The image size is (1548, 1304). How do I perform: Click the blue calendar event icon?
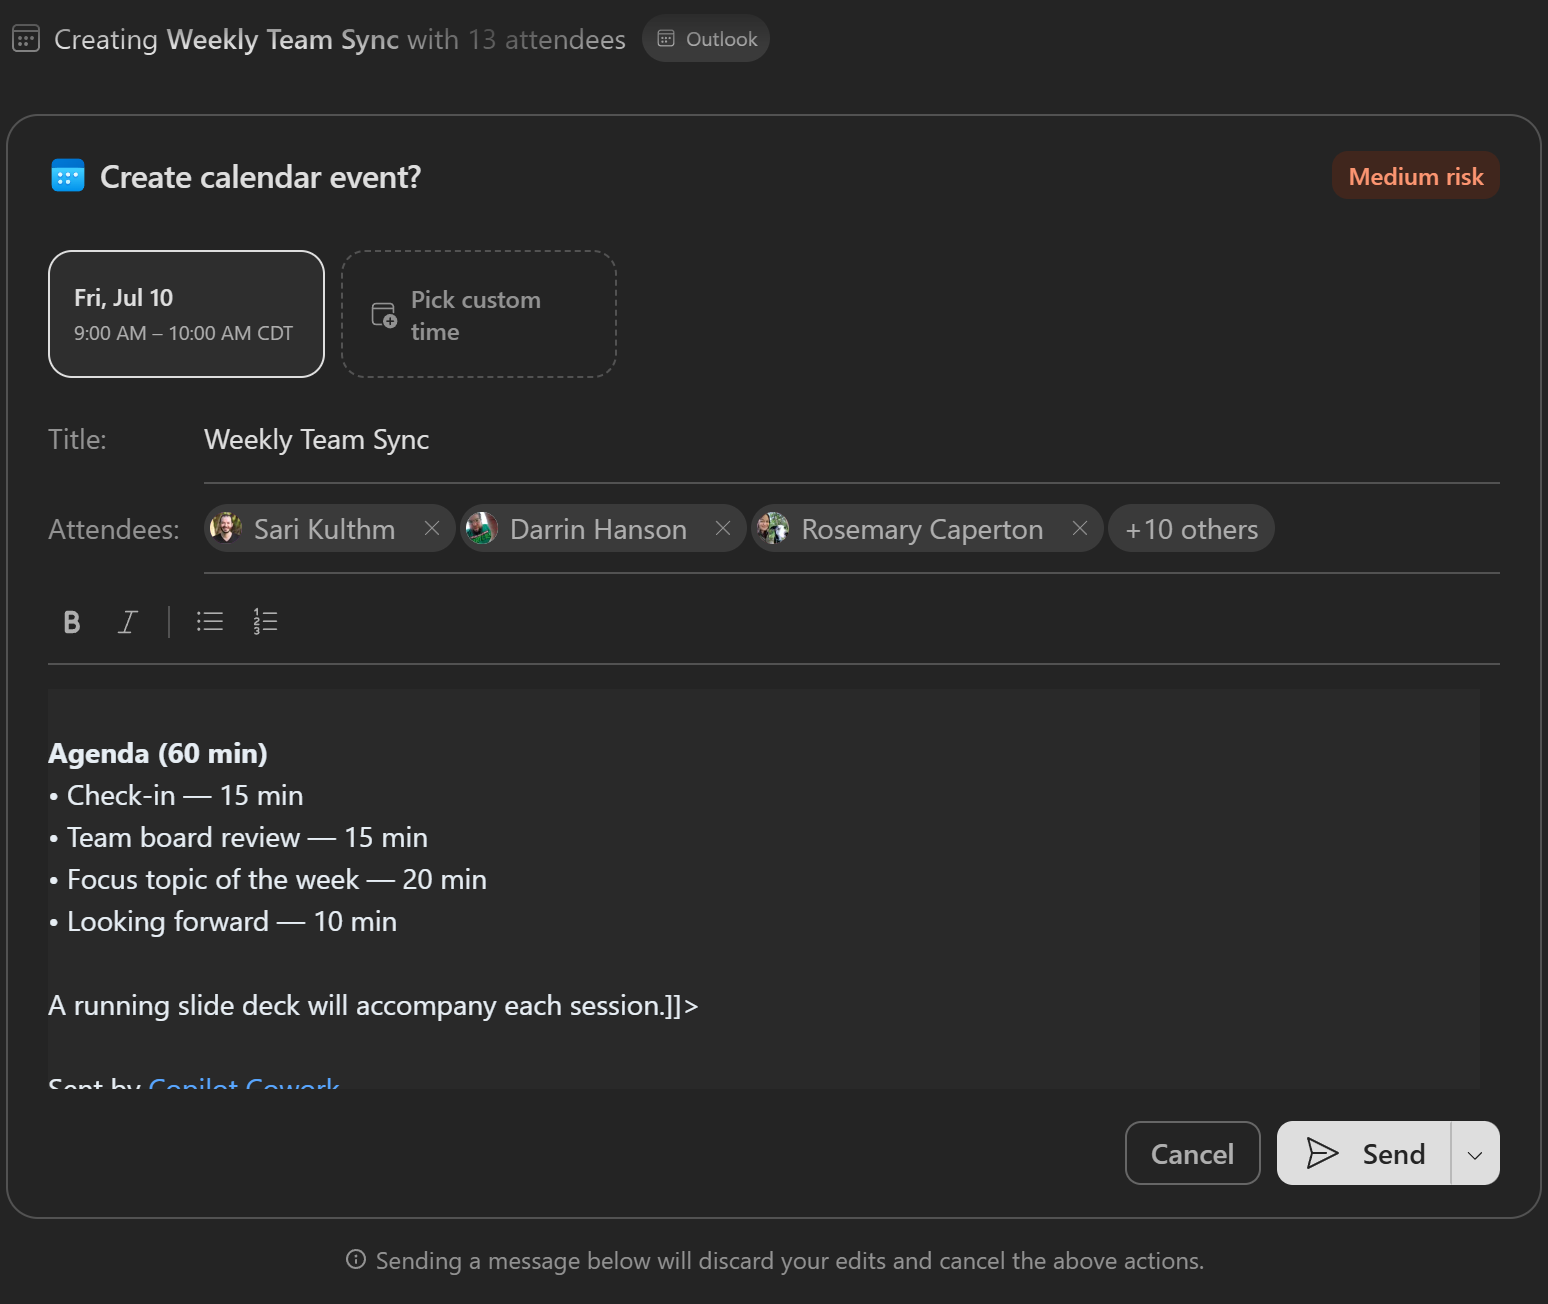[x=68, y=176]
